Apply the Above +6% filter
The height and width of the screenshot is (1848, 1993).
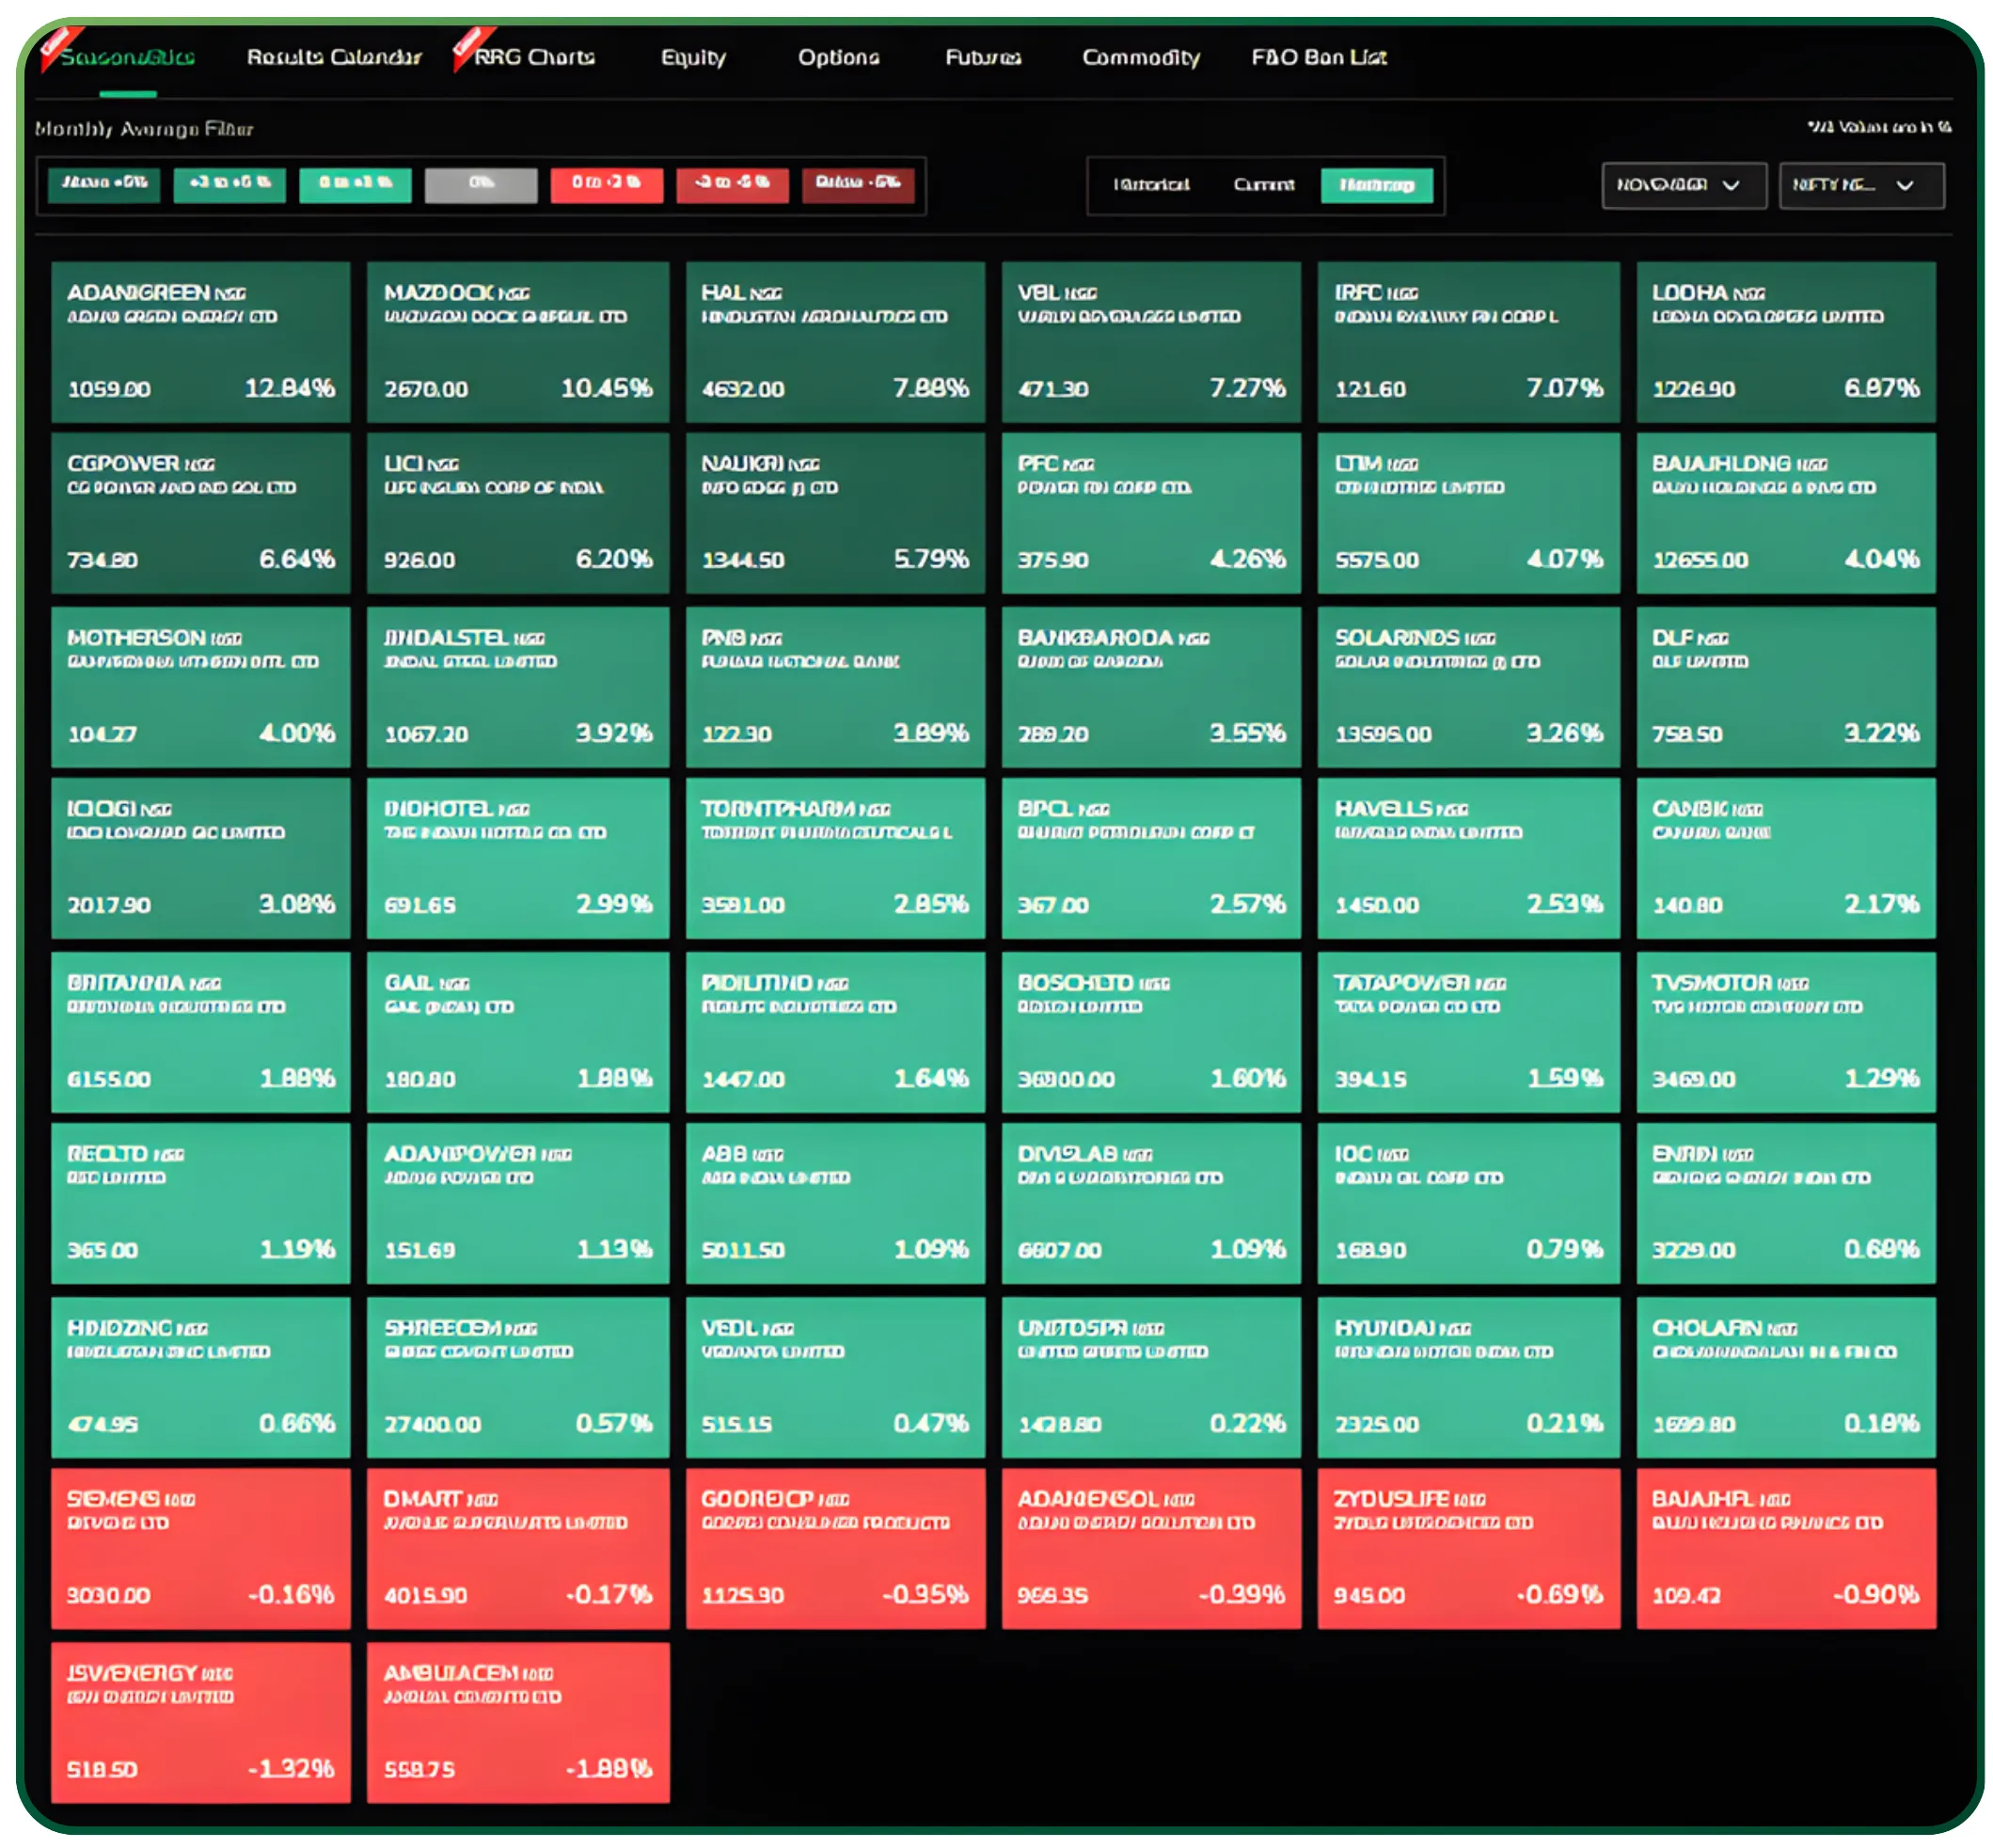[102, 184]
